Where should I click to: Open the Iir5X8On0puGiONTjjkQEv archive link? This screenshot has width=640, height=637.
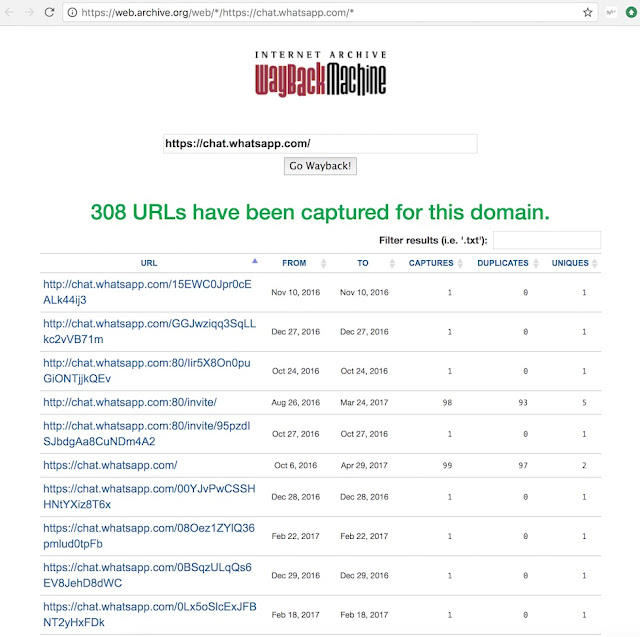[x=147, y=371]
